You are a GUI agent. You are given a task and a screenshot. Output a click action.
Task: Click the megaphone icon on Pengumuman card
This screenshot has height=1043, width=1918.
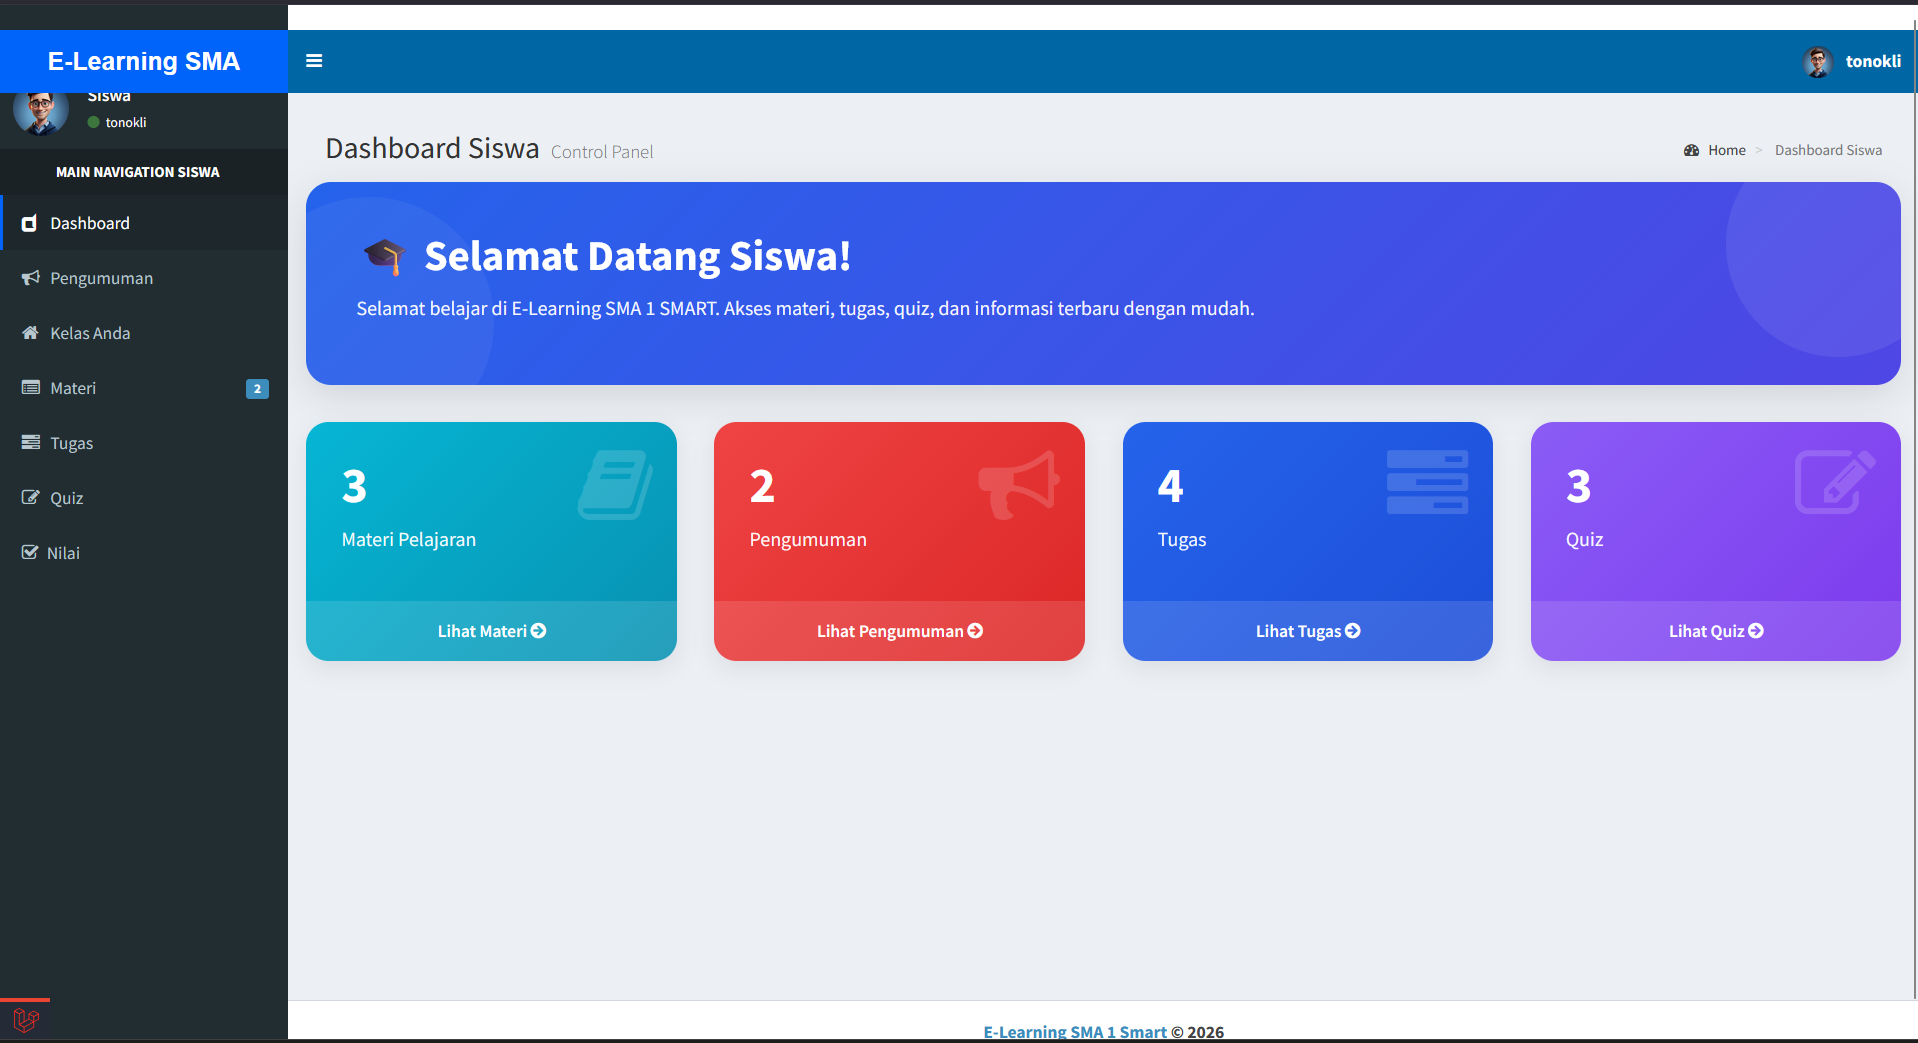click(x=1019, y=485)
